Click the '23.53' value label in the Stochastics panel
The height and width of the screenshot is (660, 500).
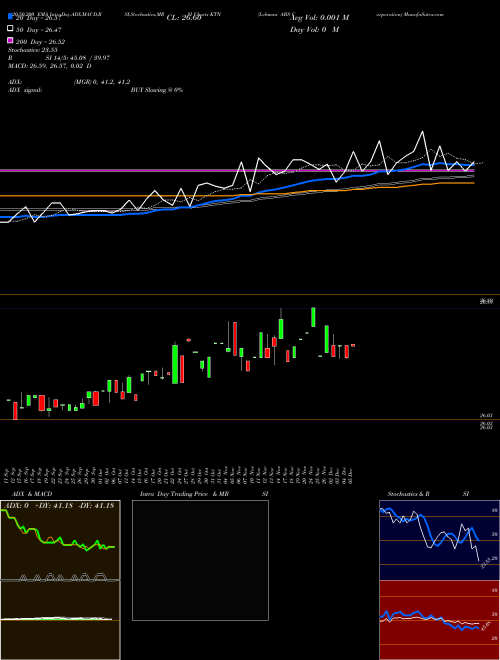tap(486, 562)
